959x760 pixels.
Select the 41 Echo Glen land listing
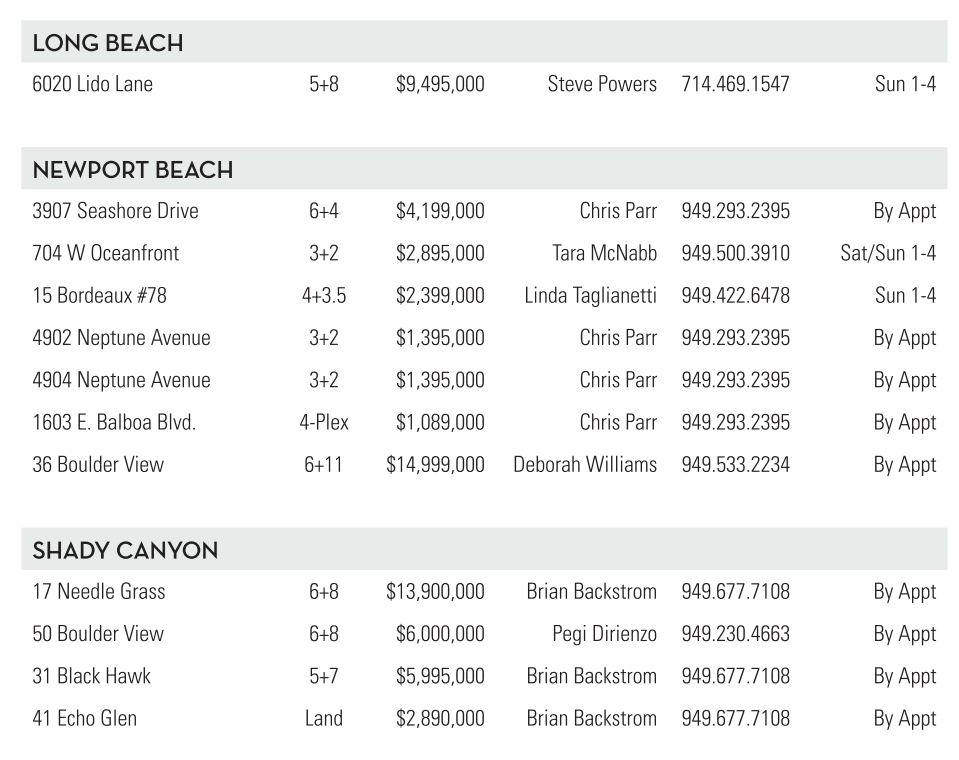coord(85,718)
